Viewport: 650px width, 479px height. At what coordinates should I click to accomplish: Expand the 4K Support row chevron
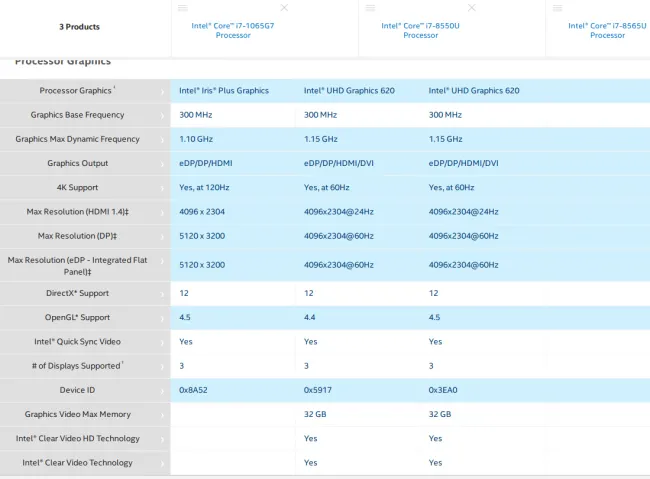point(163,188)
